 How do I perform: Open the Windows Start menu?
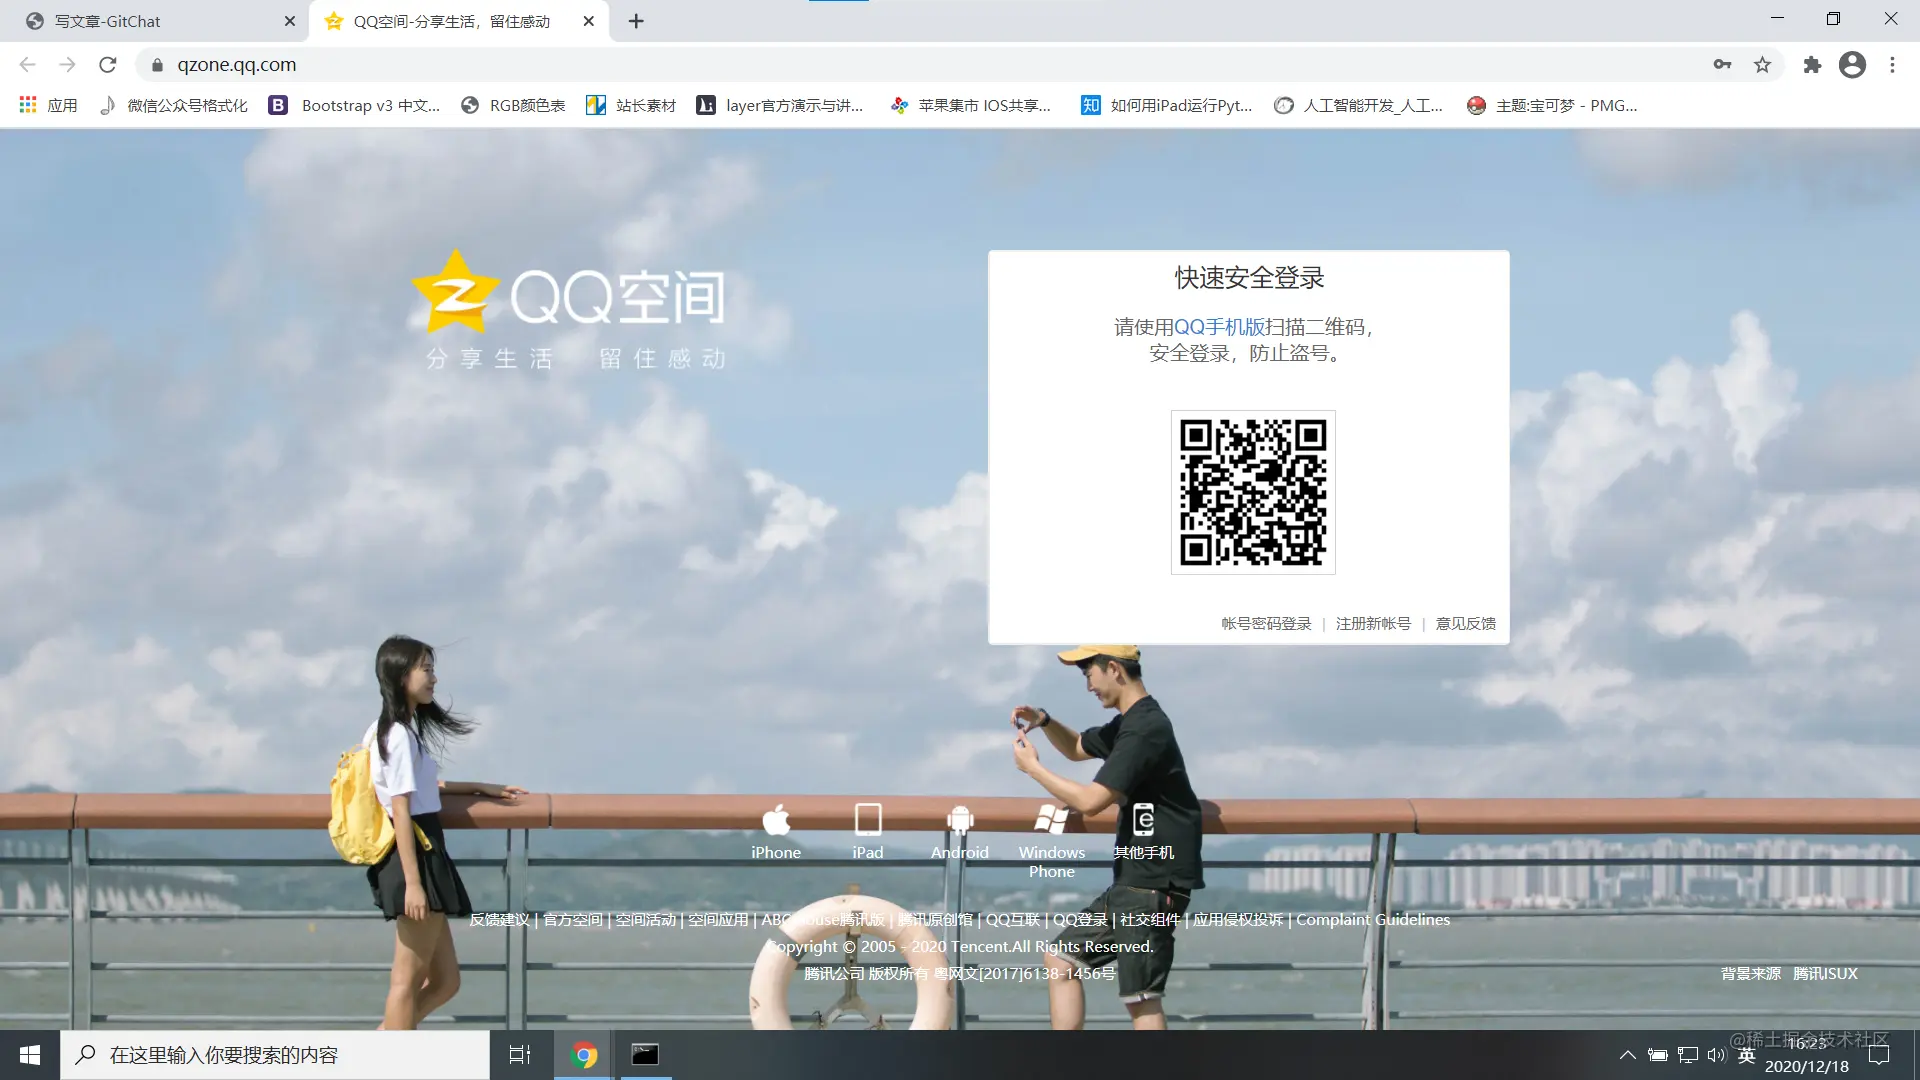pyautogui.click(x=30, y=1055)
